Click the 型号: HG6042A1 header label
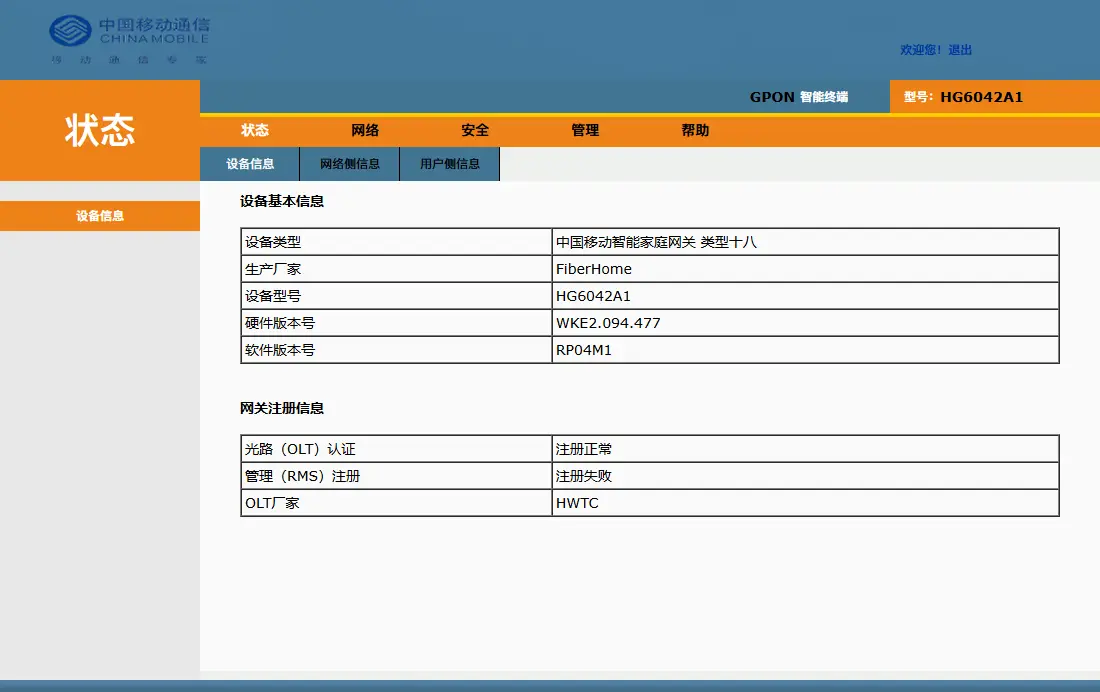1100x692 pixels. click(963, 97)
